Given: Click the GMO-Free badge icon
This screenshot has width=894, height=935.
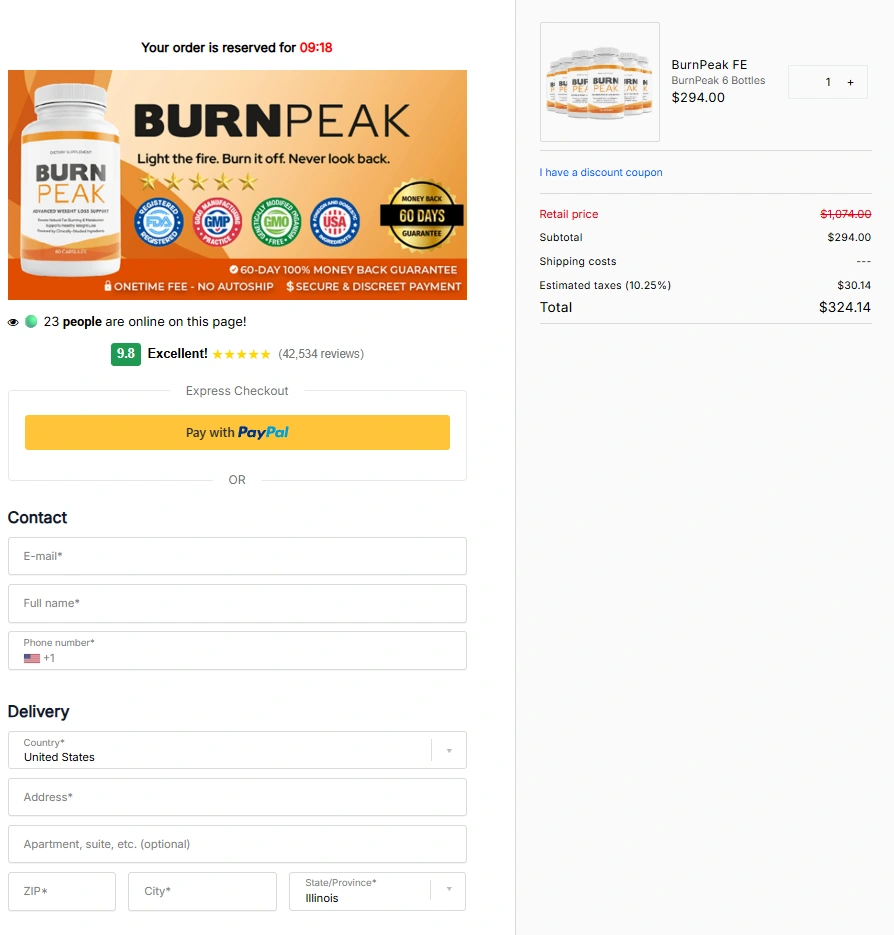Looking at the screenshot, I should (277, 222).
